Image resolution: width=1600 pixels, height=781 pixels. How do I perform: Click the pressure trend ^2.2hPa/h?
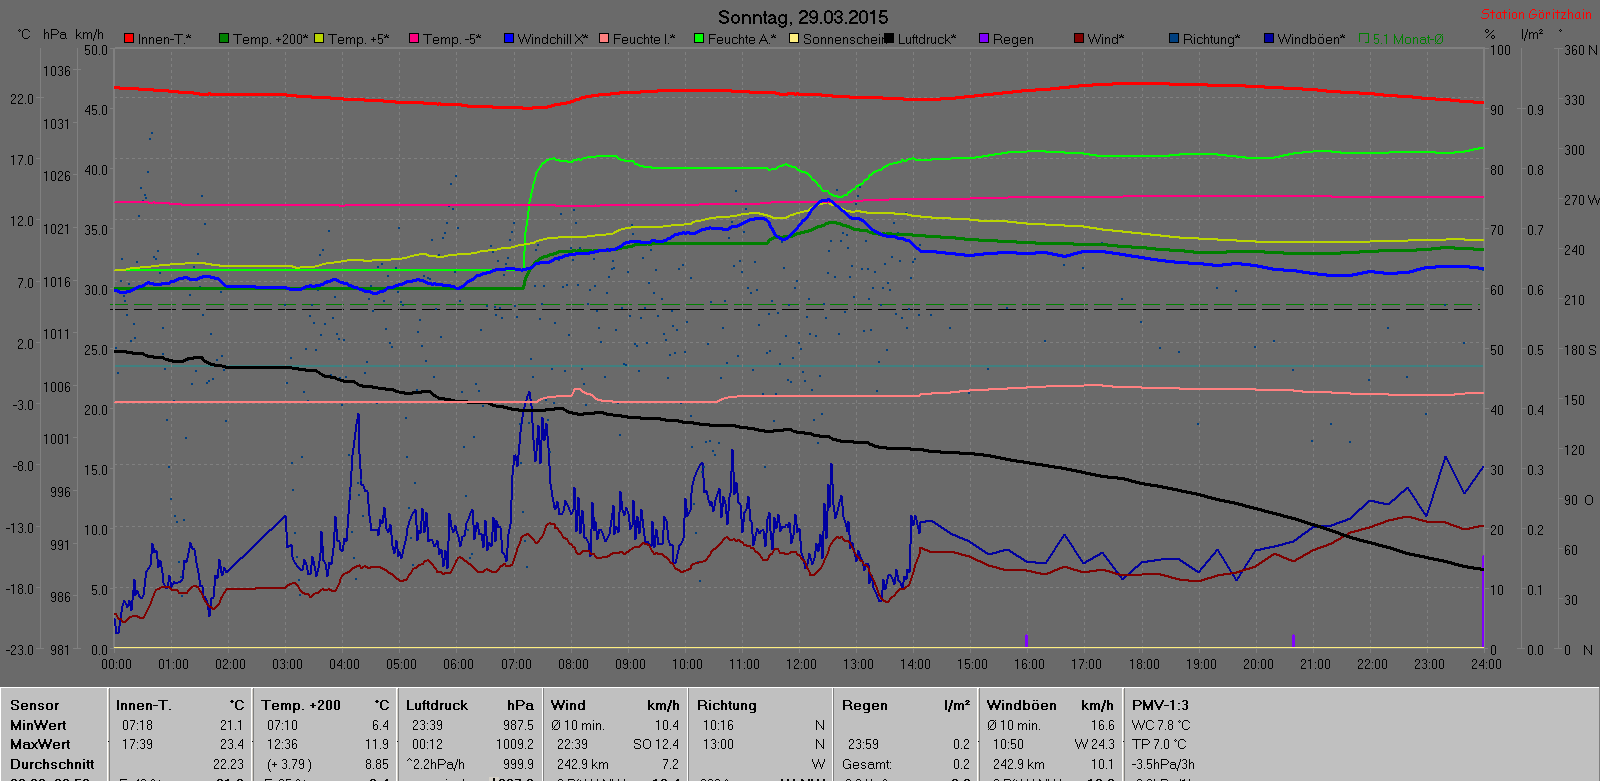(436, 764)
